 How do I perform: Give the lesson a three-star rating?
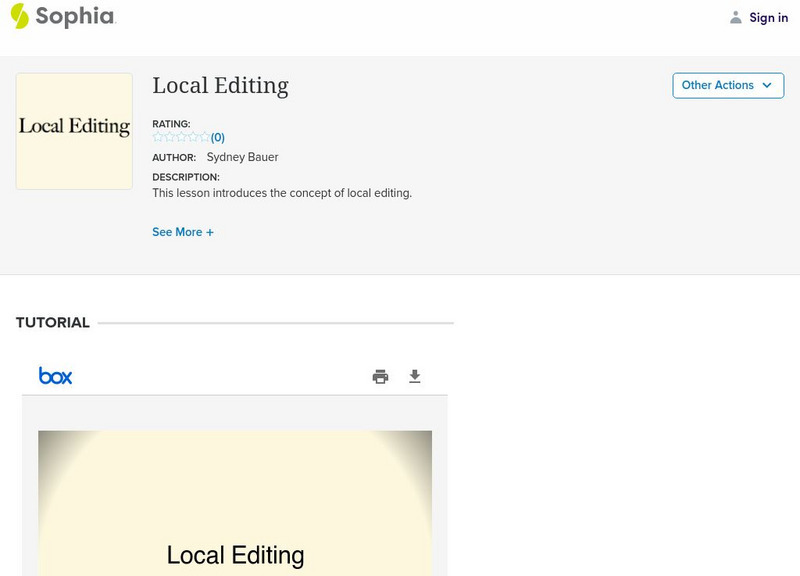181,137
